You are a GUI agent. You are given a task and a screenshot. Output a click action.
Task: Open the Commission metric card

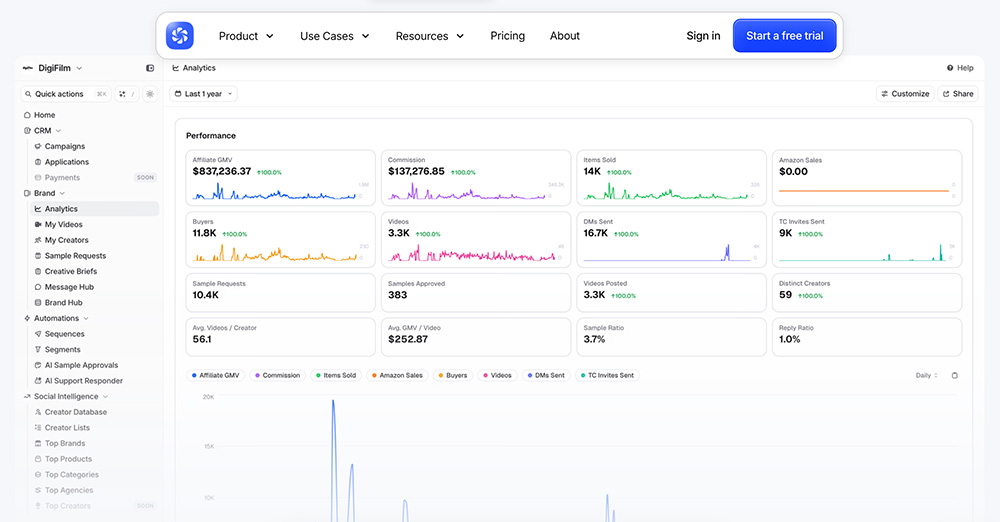pos(476,178)
